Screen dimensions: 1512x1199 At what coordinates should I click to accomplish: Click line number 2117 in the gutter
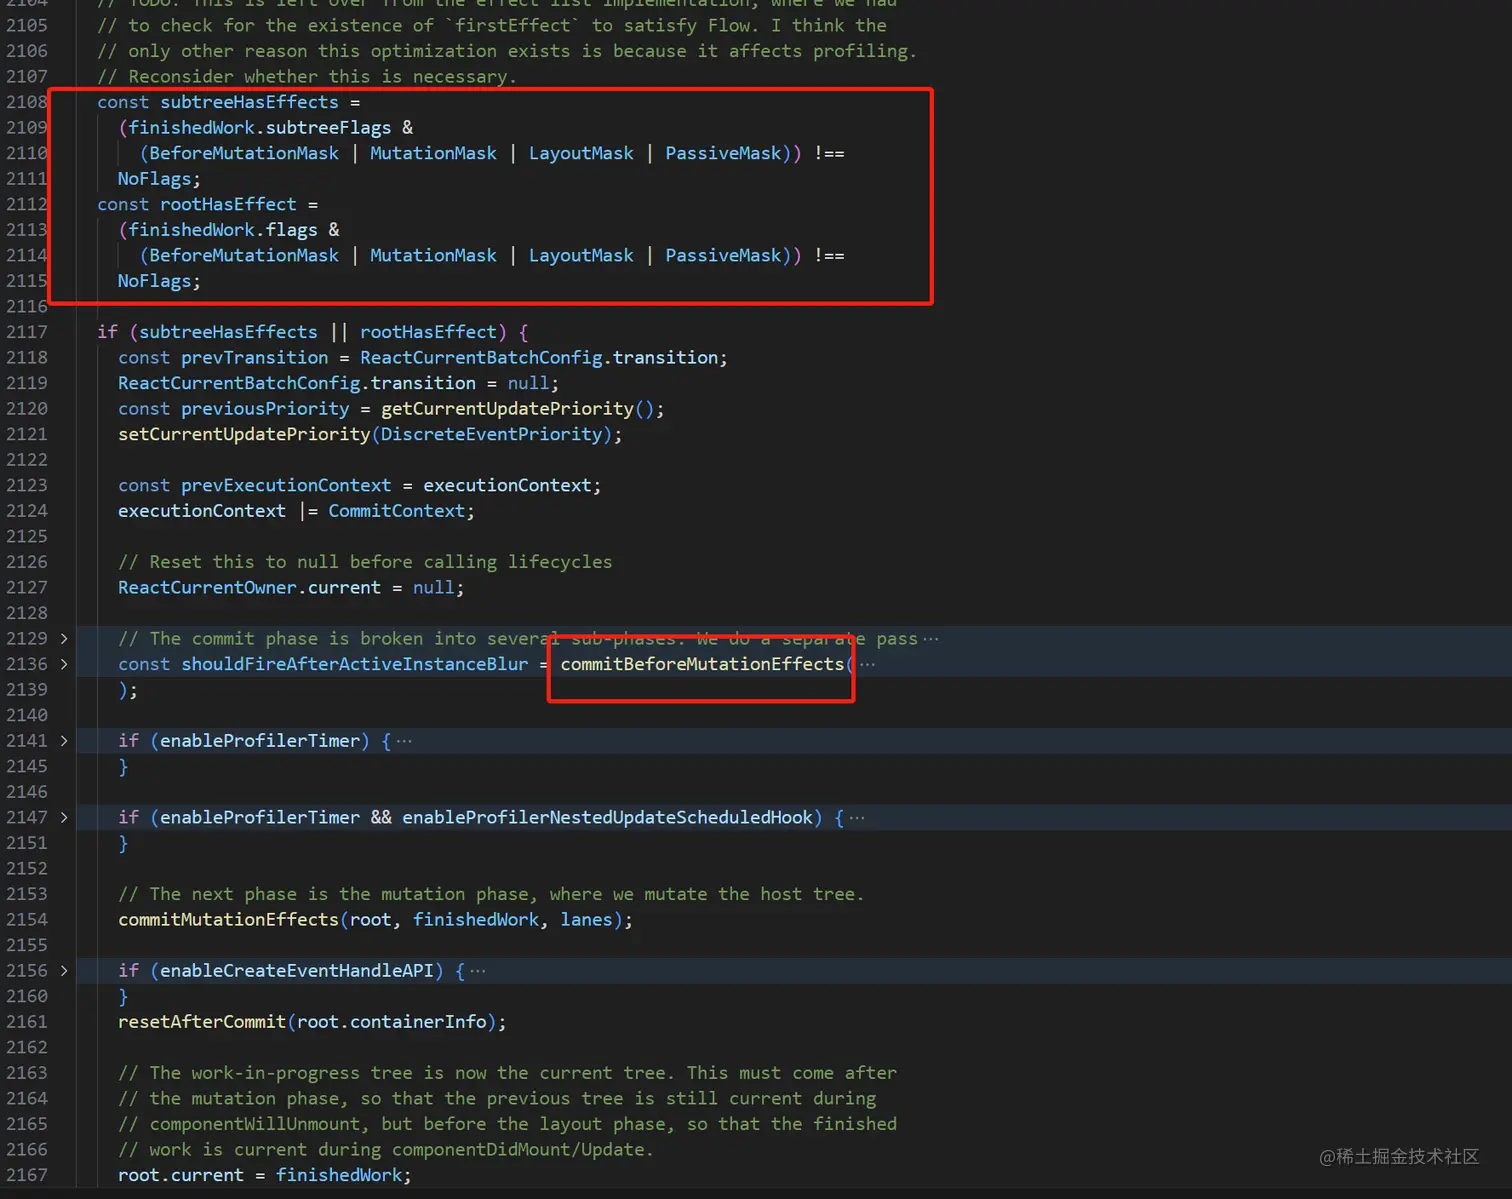click(x=26, y=332)
